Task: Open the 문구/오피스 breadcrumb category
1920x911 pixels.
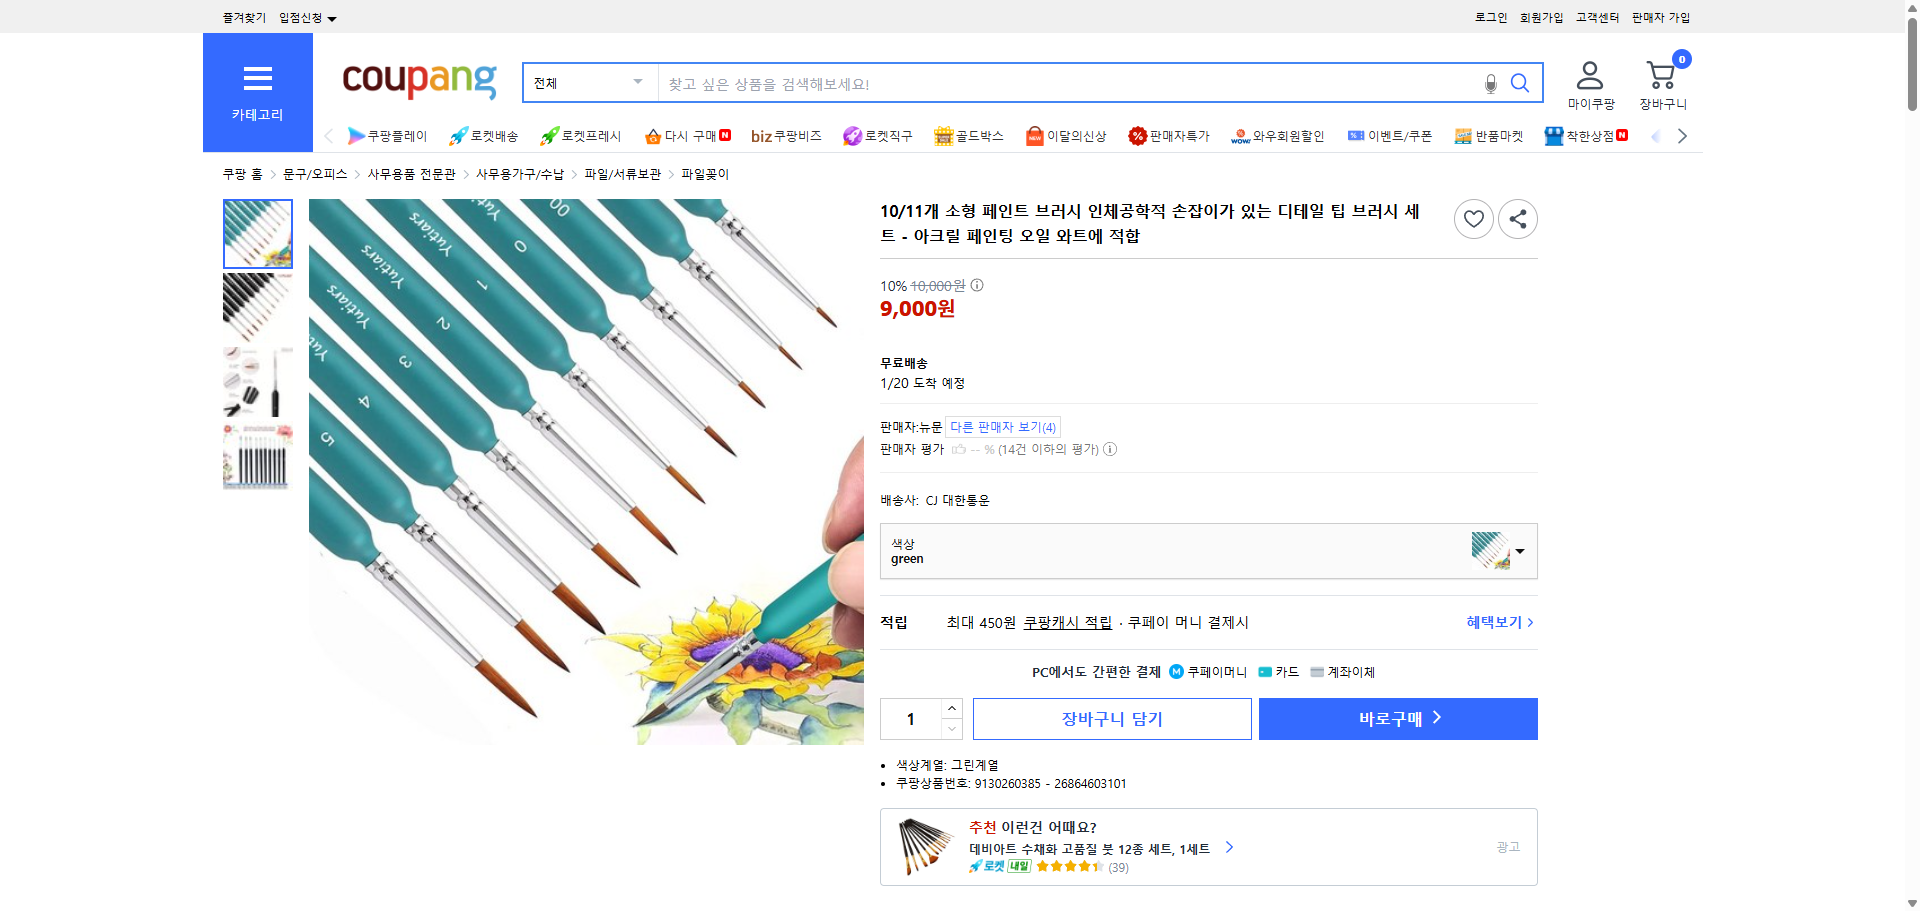Action: [x=316, y=173]
